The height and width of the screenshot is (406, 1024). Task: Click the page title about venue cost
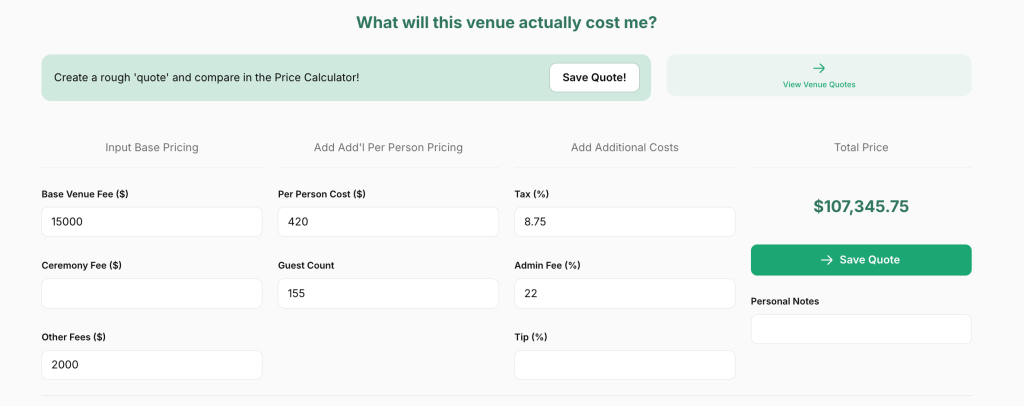coord(506,22)
